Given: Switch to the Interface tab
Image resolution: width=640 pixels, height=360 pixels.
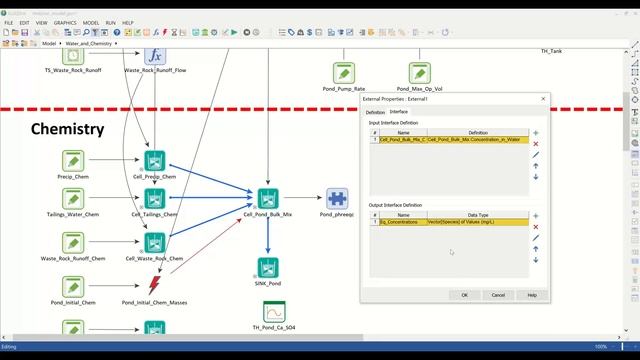Looking at the screenshot, I should point(399,111).
